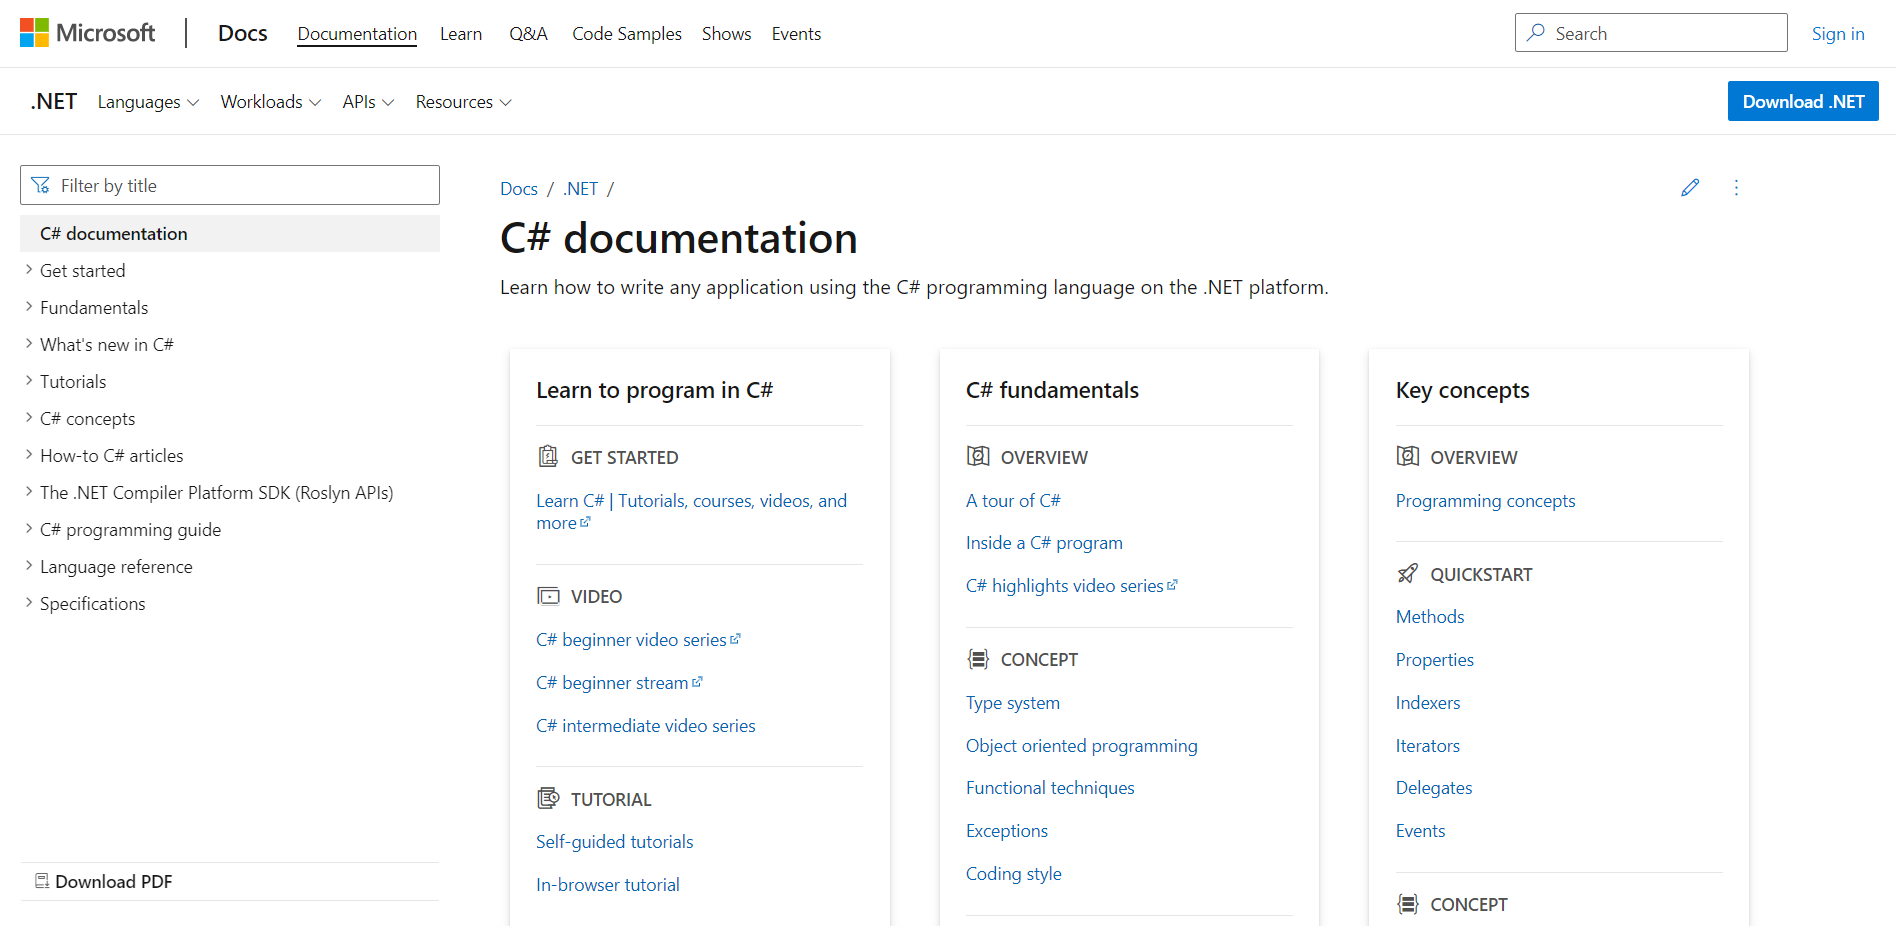Open the Resources dropdown
The image size is (1896, 926).
[x=464, y=102]
